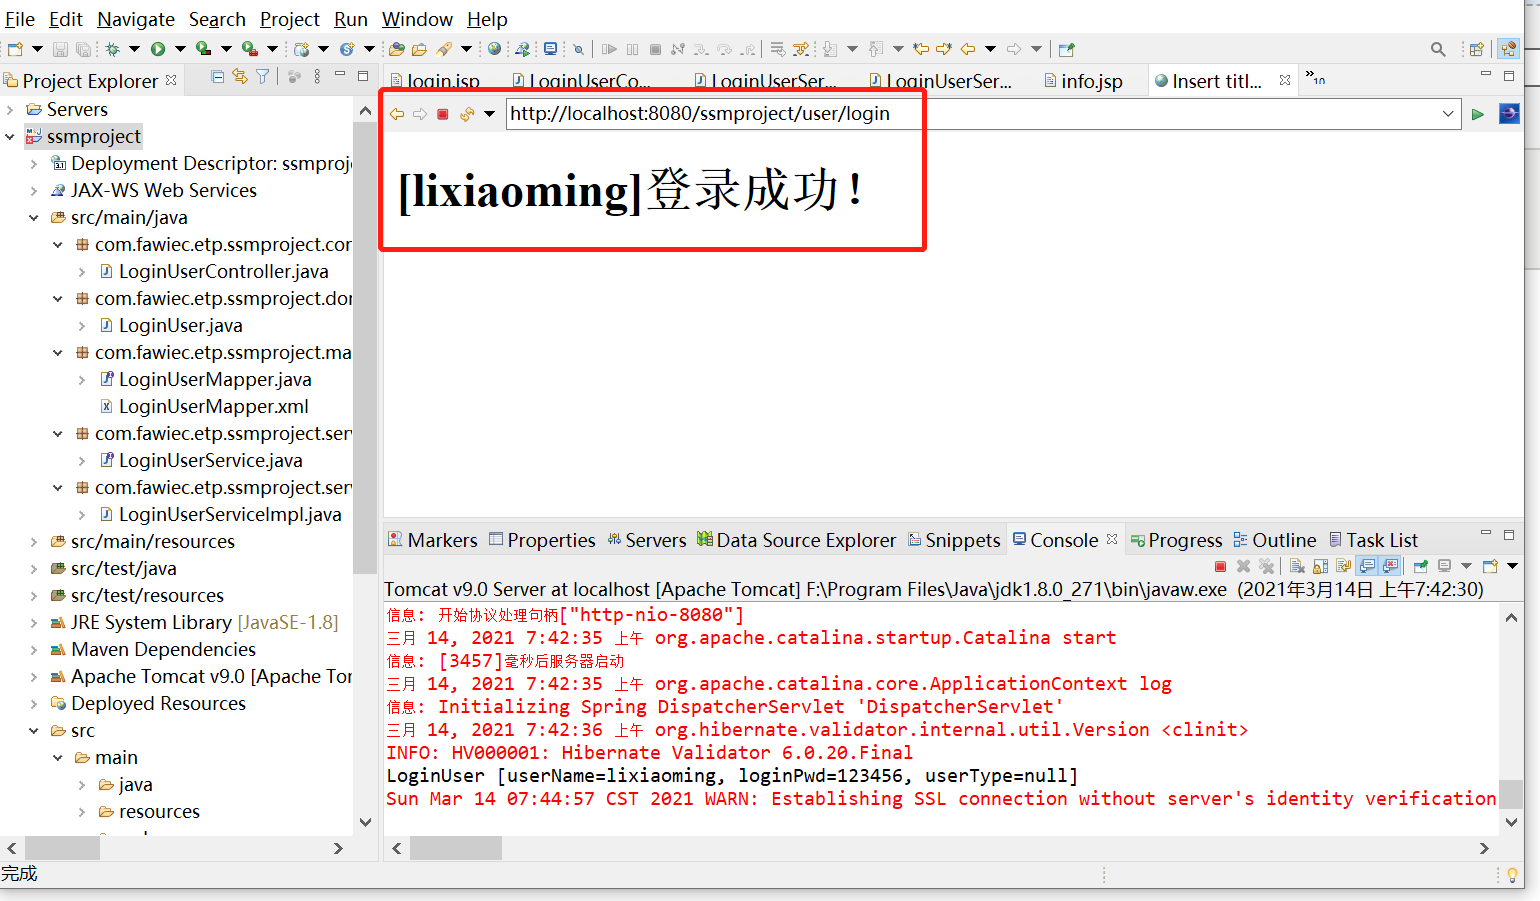The width and height of the screenshot is (1540, 901).
Task: Expand the Maven Dependencies node
Action: click(34, 649)
